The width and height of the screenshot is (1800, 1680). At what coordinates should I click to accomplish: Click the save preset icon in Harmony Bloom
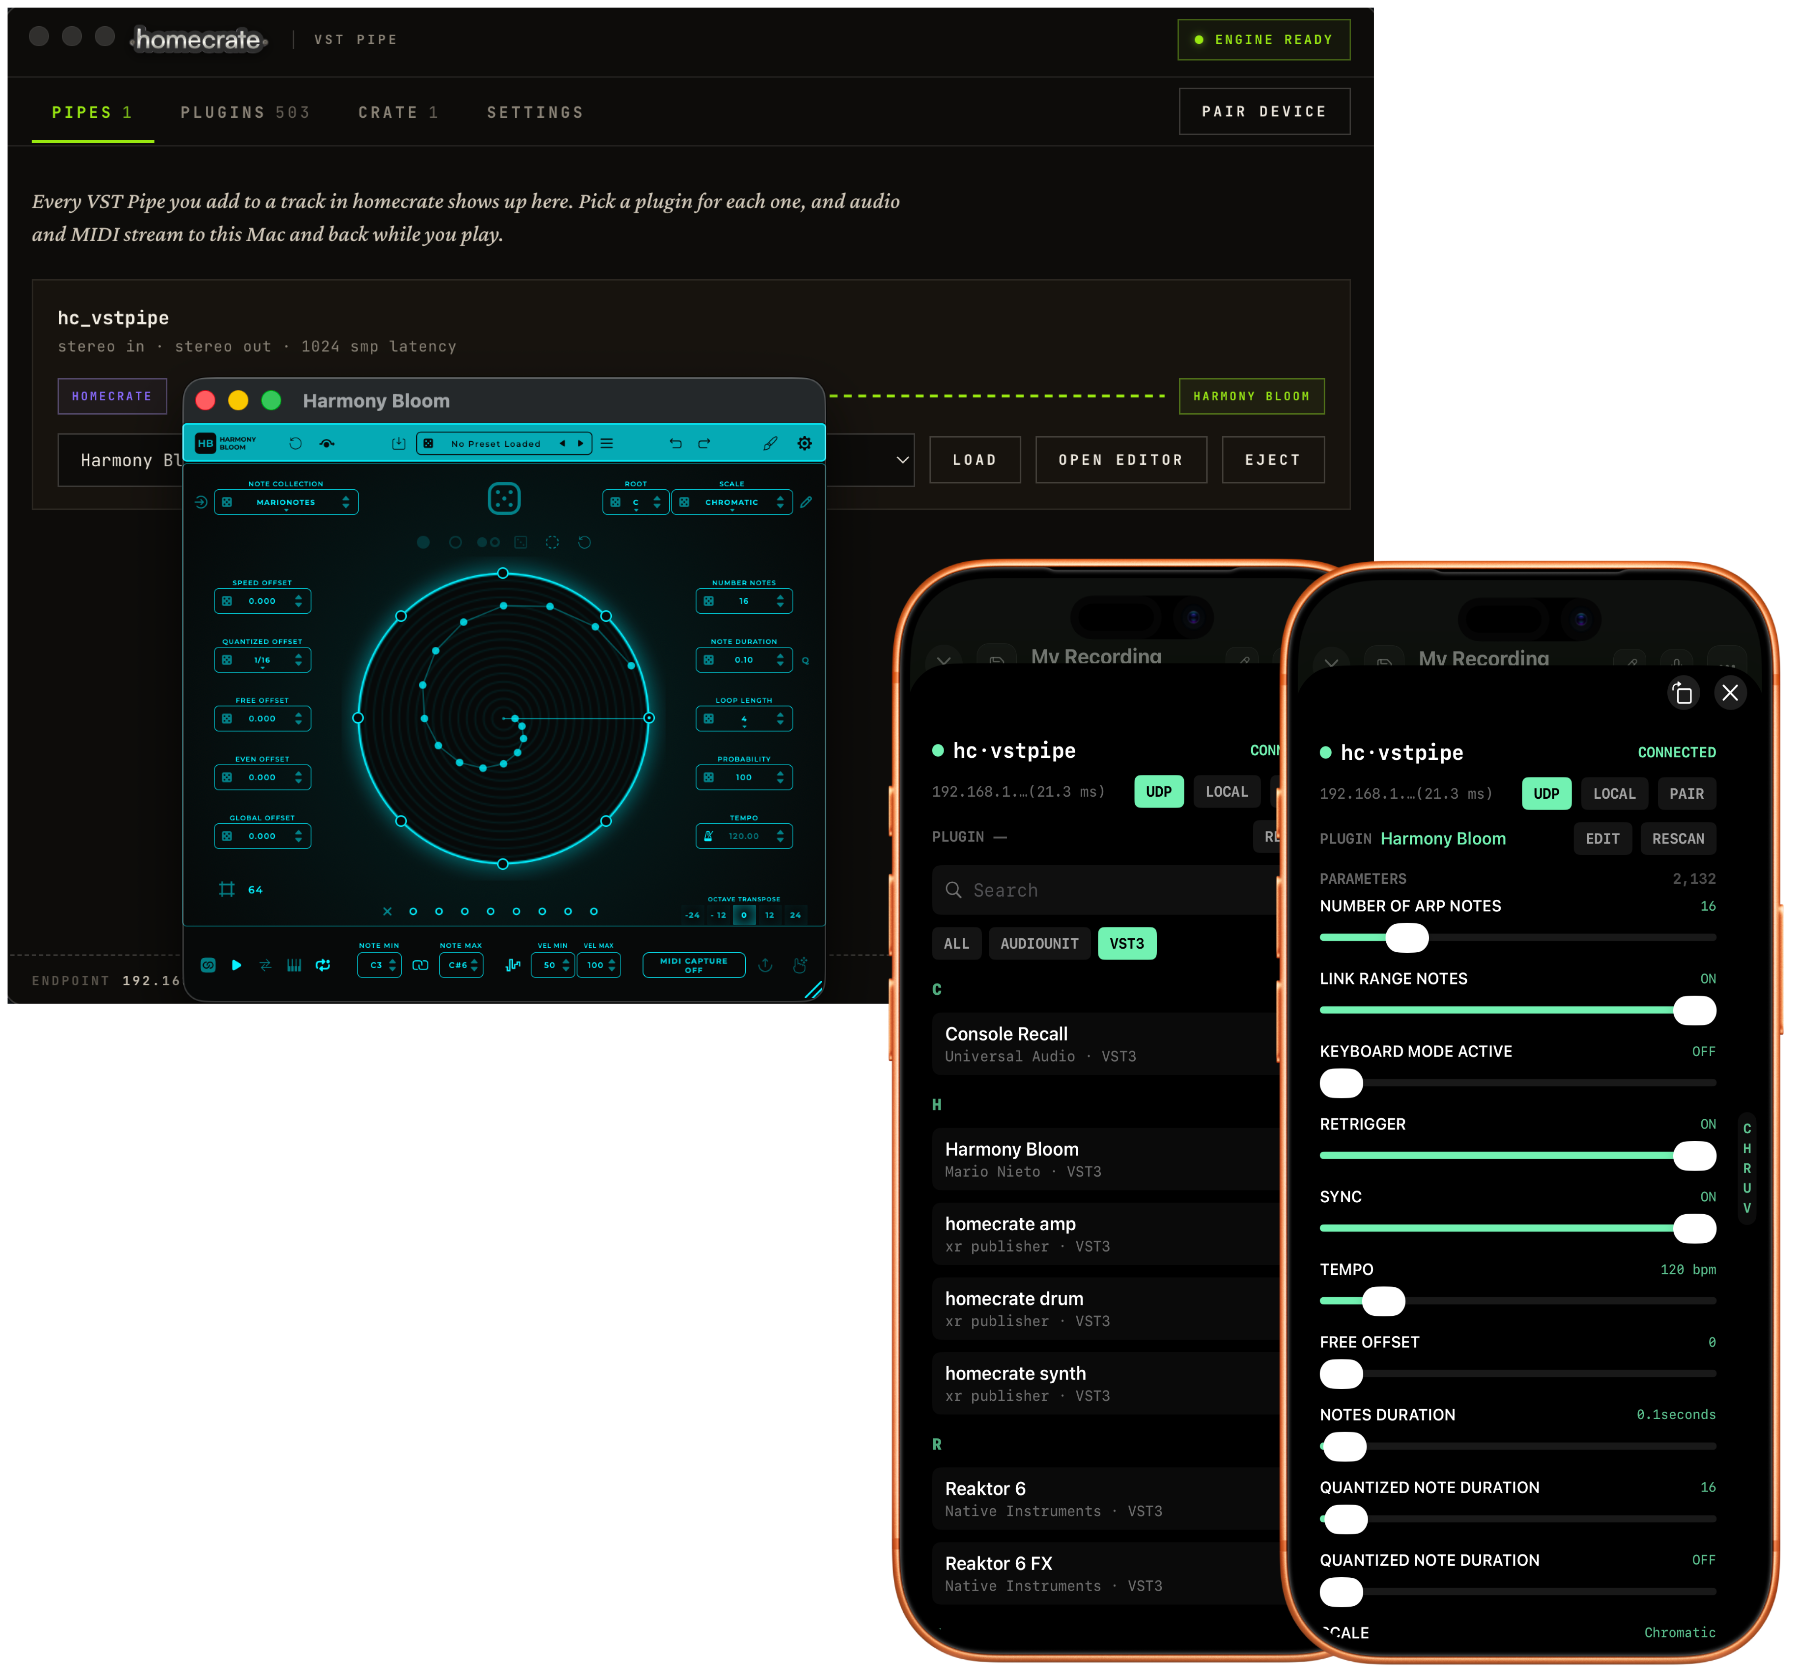398,443
